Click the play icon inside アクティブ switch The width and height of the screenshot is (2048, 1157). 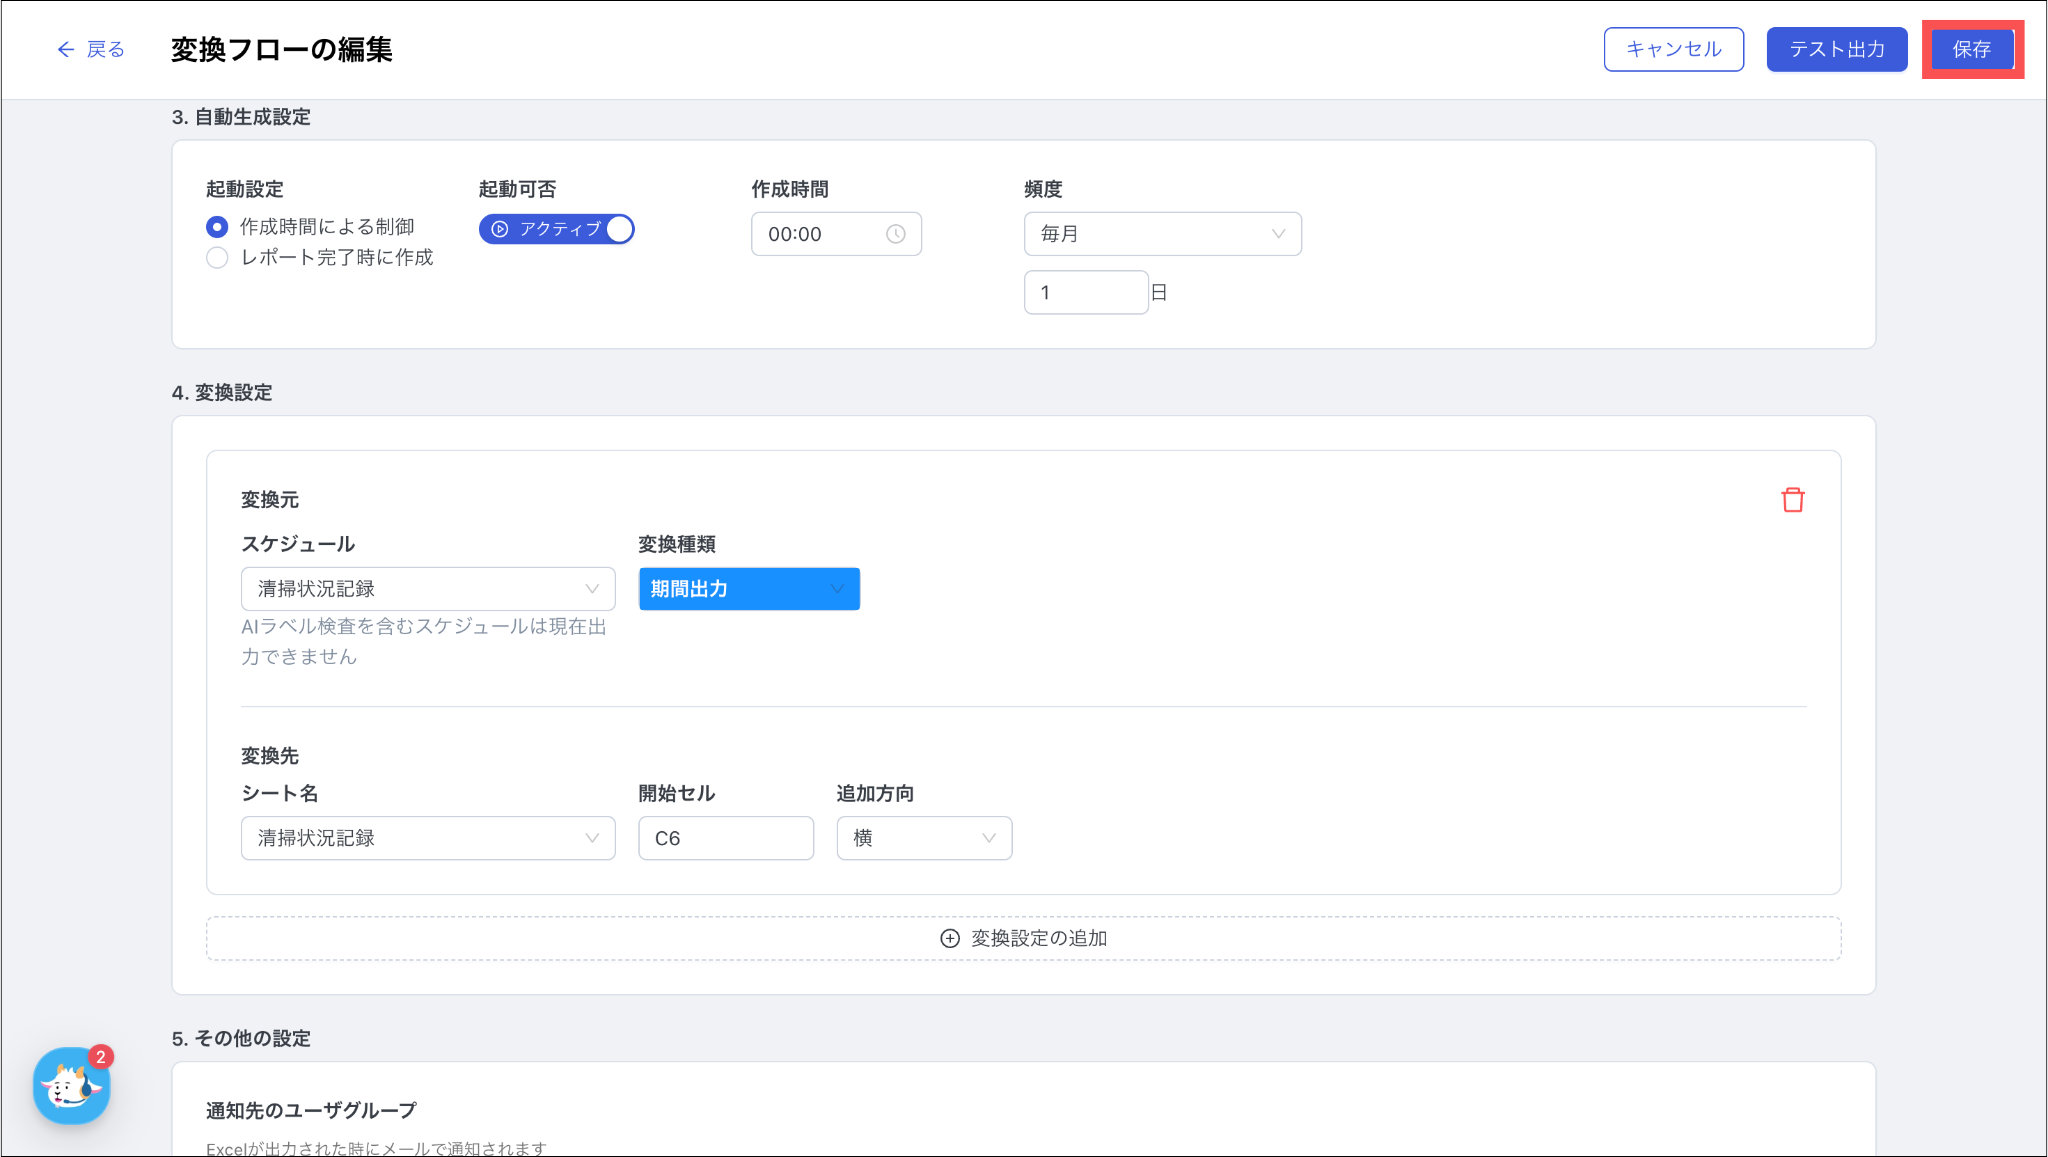click(500, 229)
